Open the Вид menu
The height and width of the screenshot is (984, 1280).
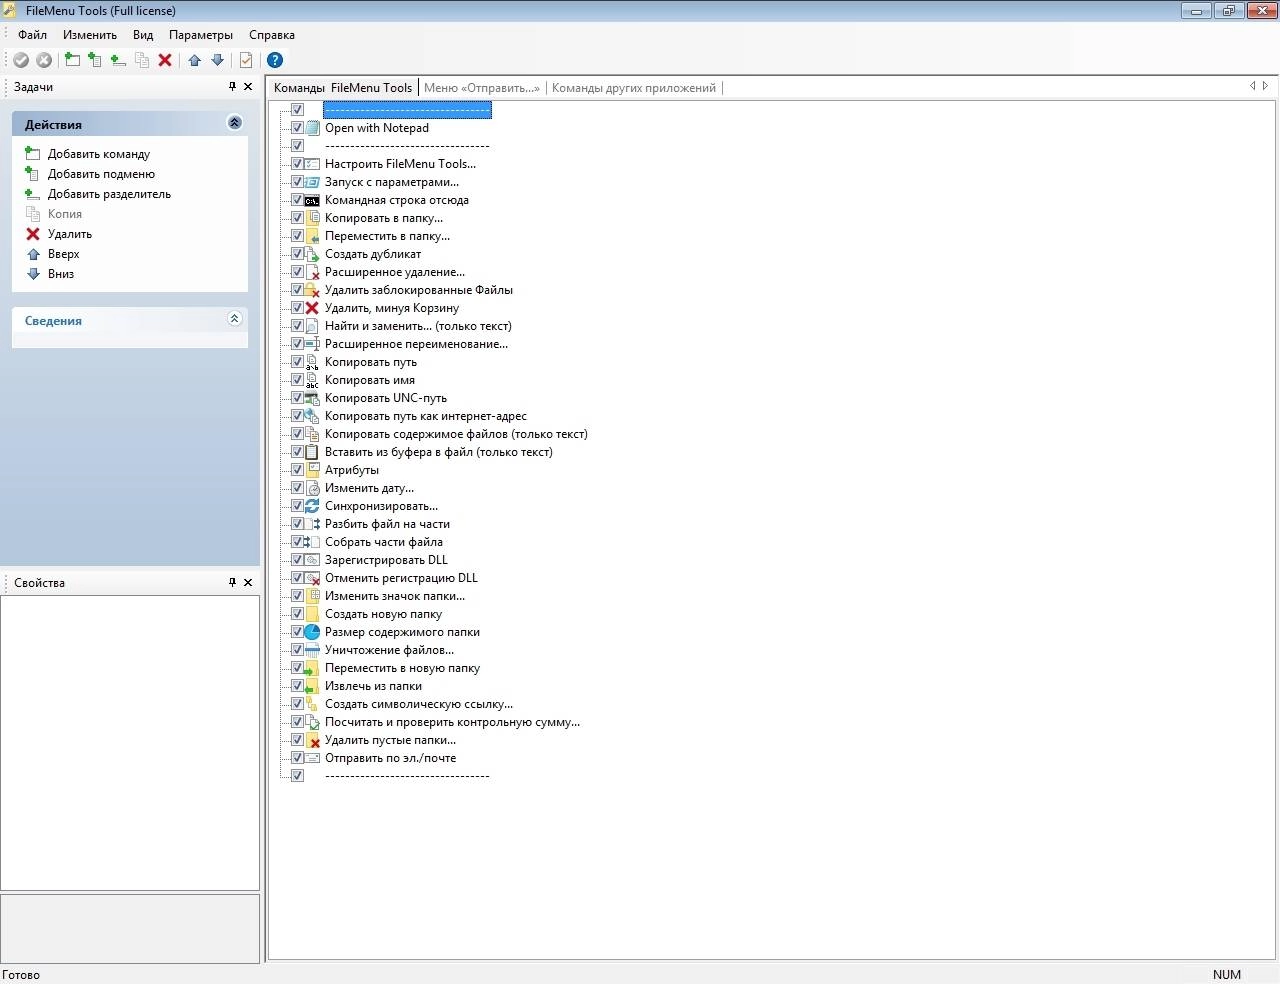click(x=143, y=34)
